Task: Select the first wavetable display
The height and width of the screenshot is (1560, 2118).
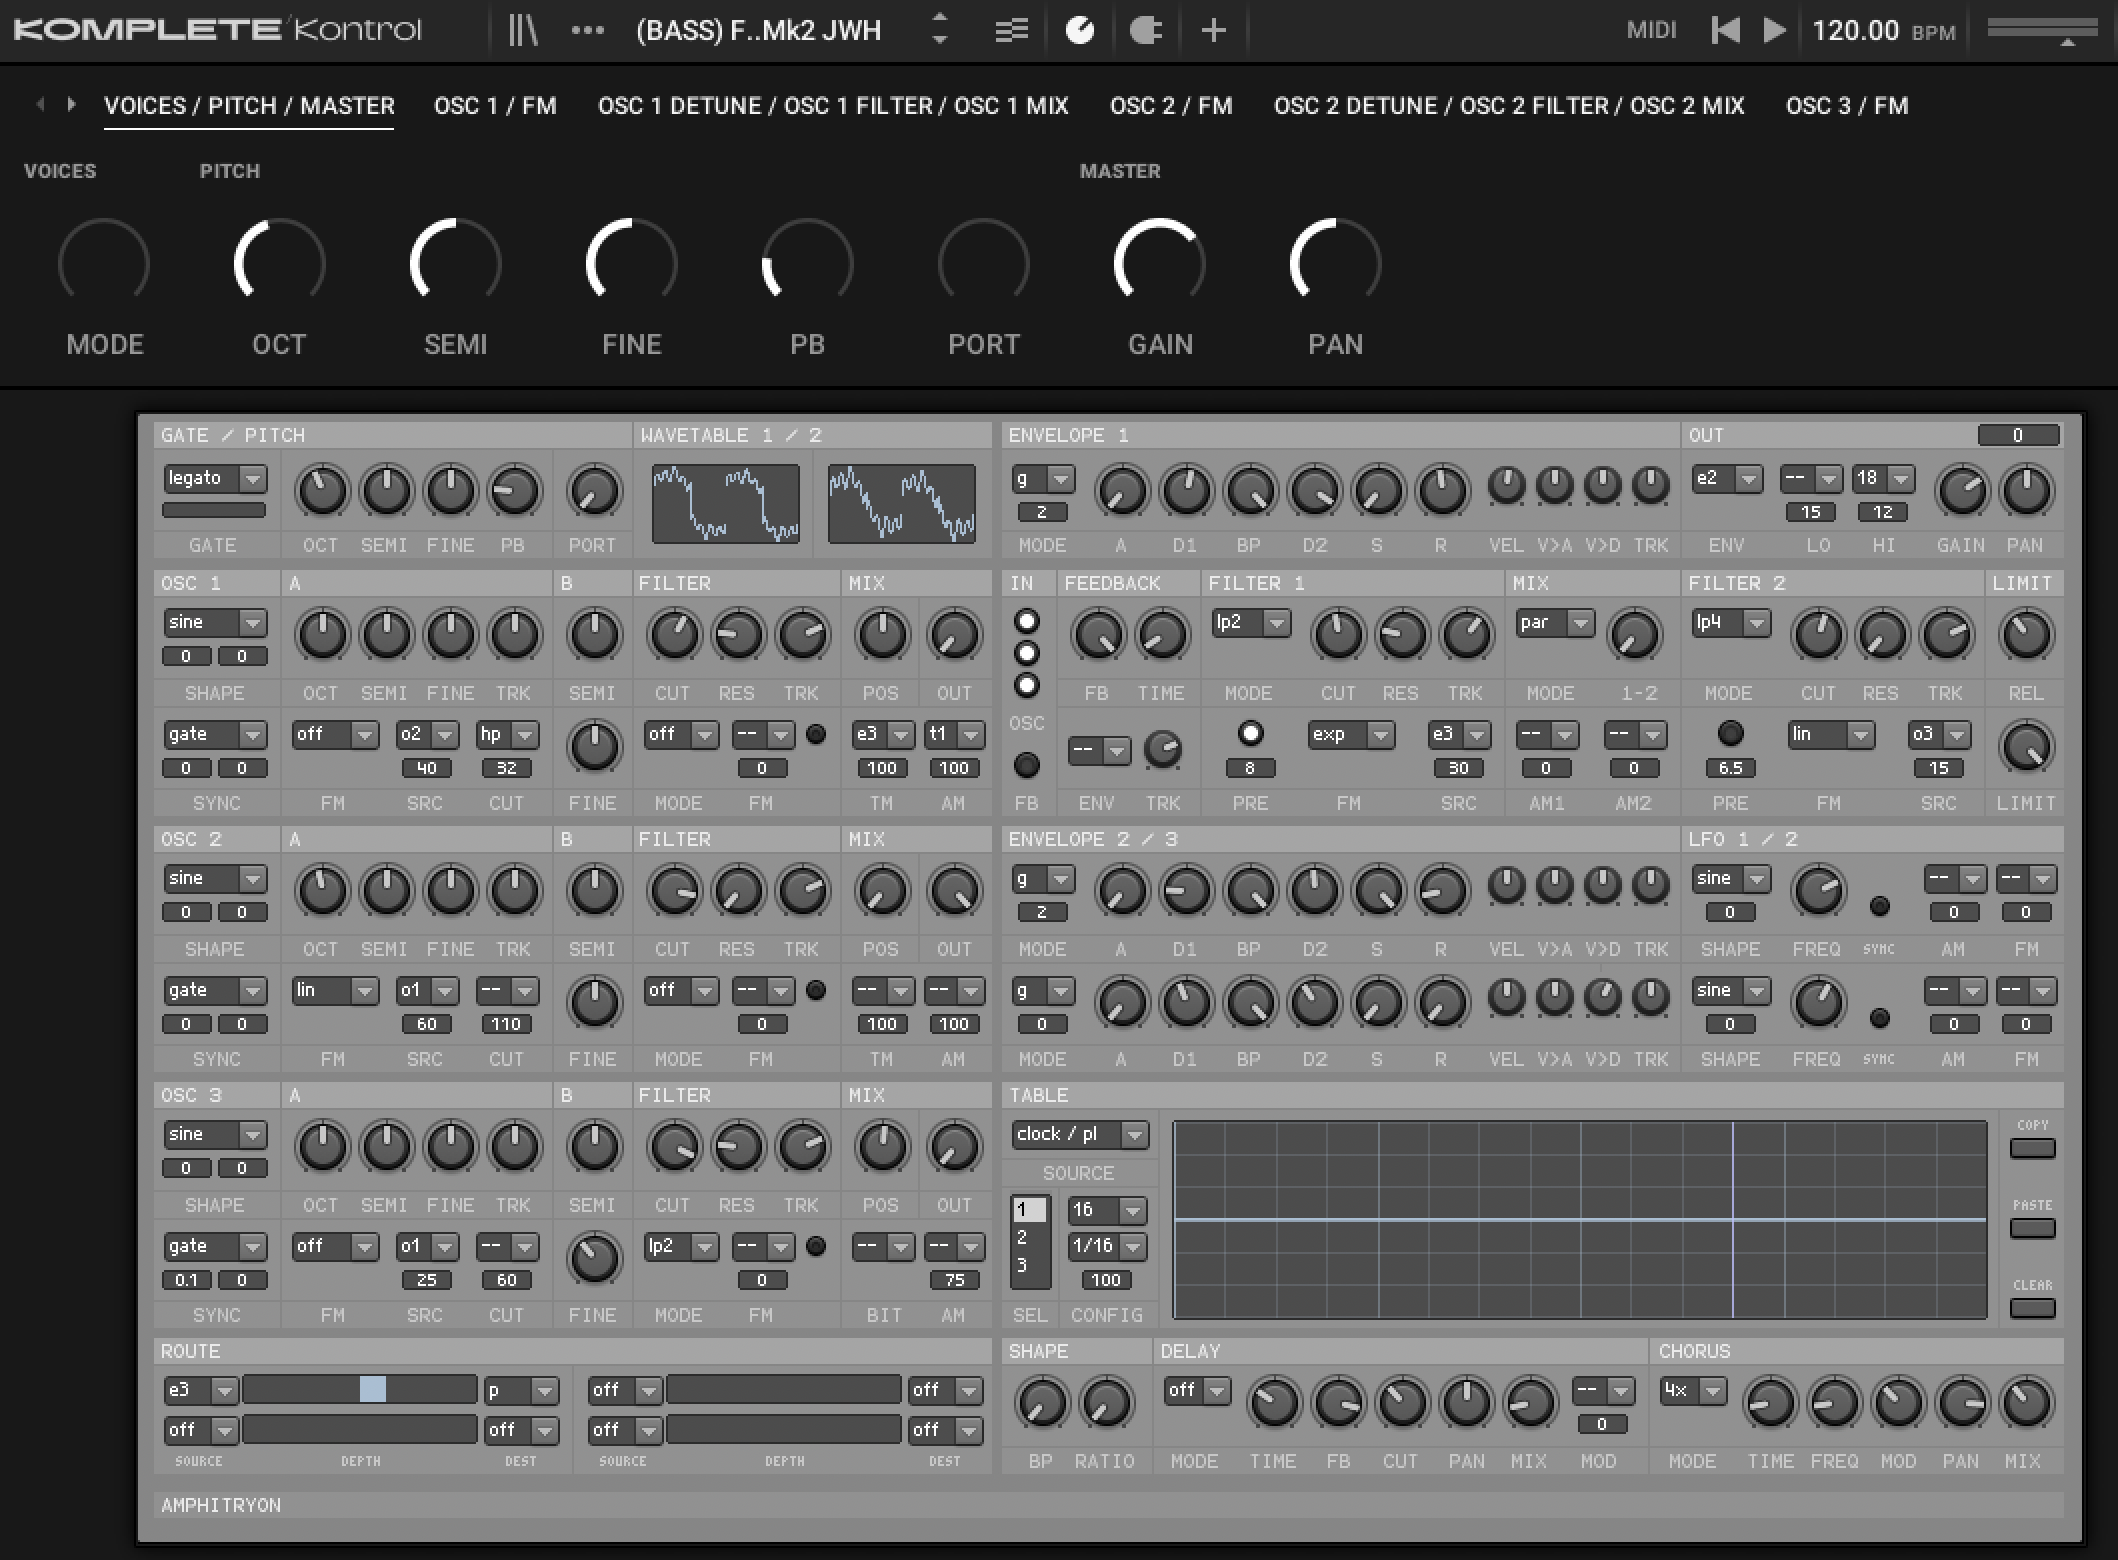Action: (x=726, y=503)
